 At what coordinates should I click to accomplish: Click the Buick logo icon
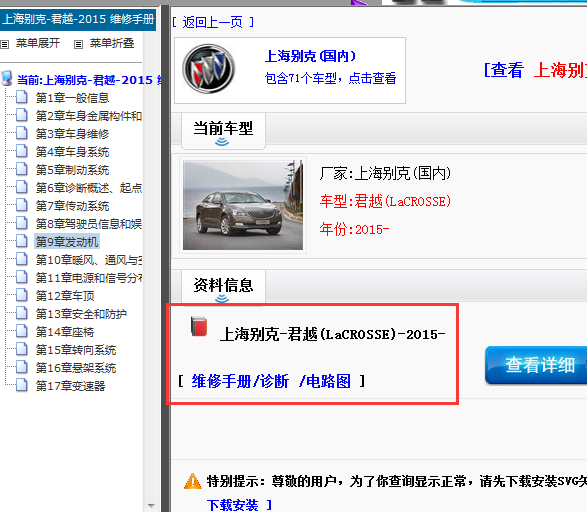[x=209, y=69]
